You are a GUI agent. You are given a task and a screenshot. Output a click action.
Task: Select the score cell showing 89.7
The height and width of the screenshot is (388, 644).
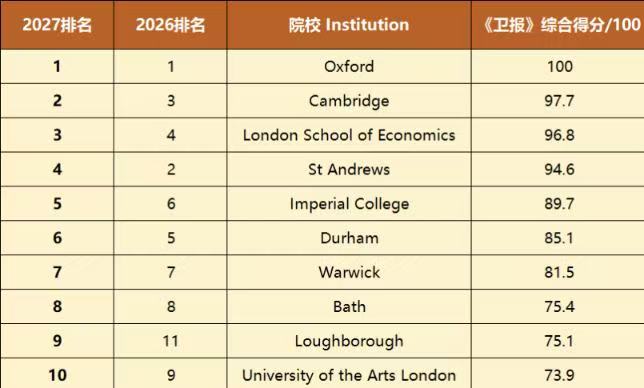pos(558,204)
